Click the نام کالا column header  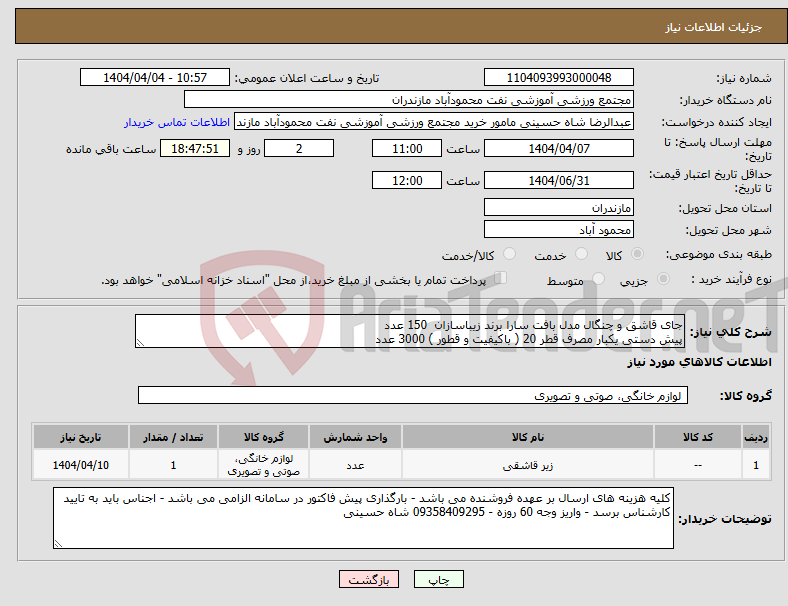point(528,437)
